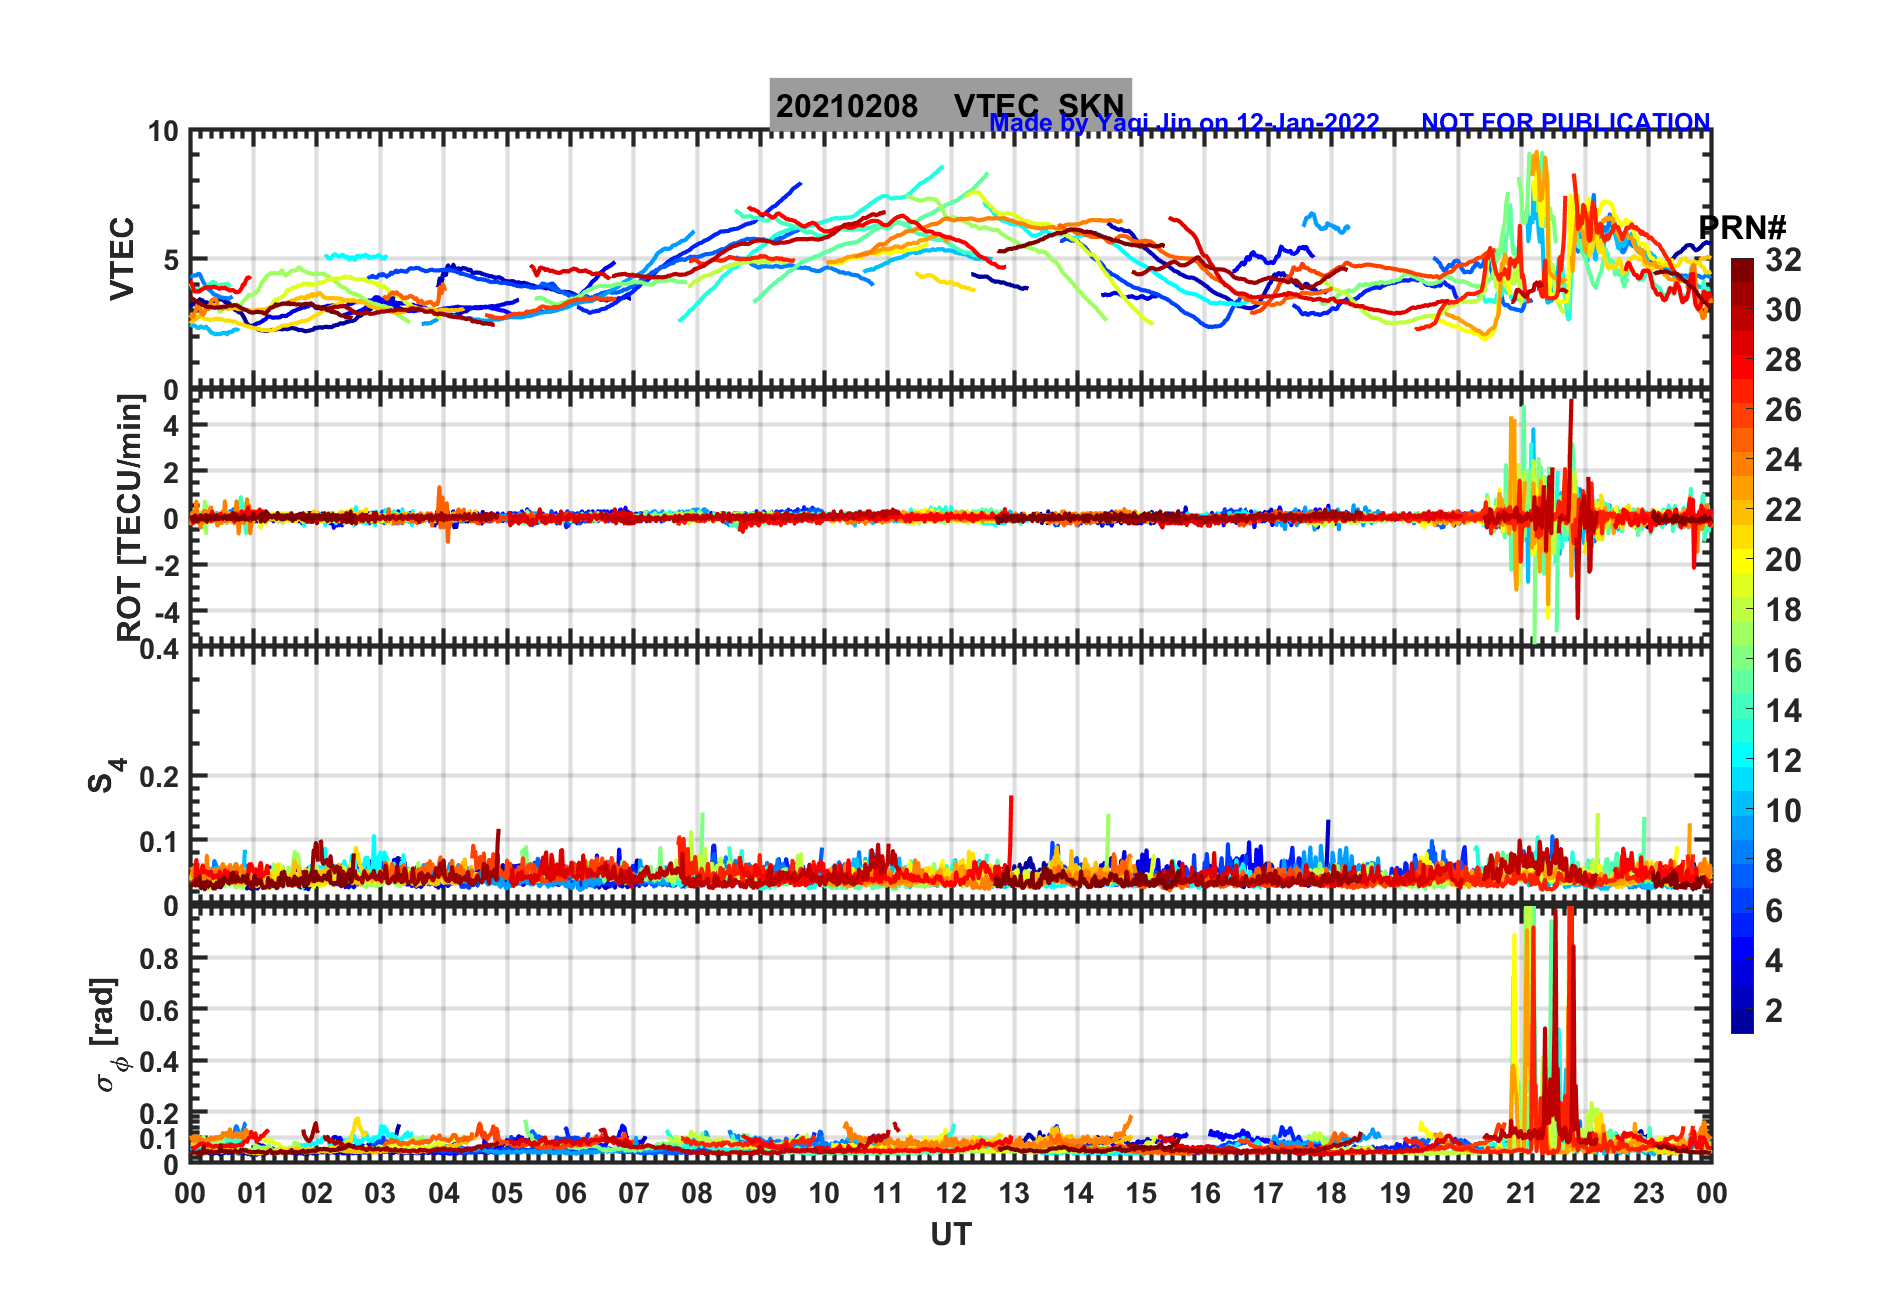Click the UT x-axis label

tap(950, 1235)
